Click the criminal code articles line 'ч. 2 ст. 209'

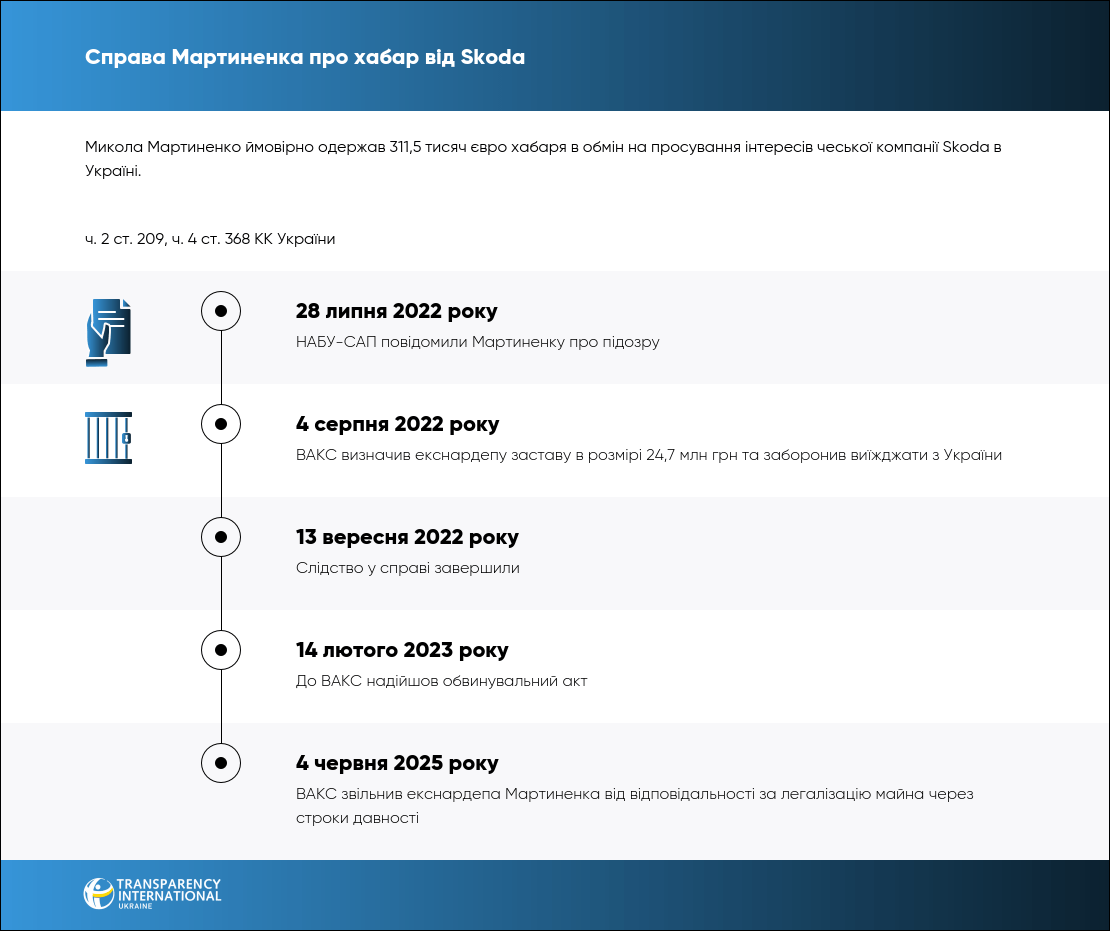[x=210, y=239]
